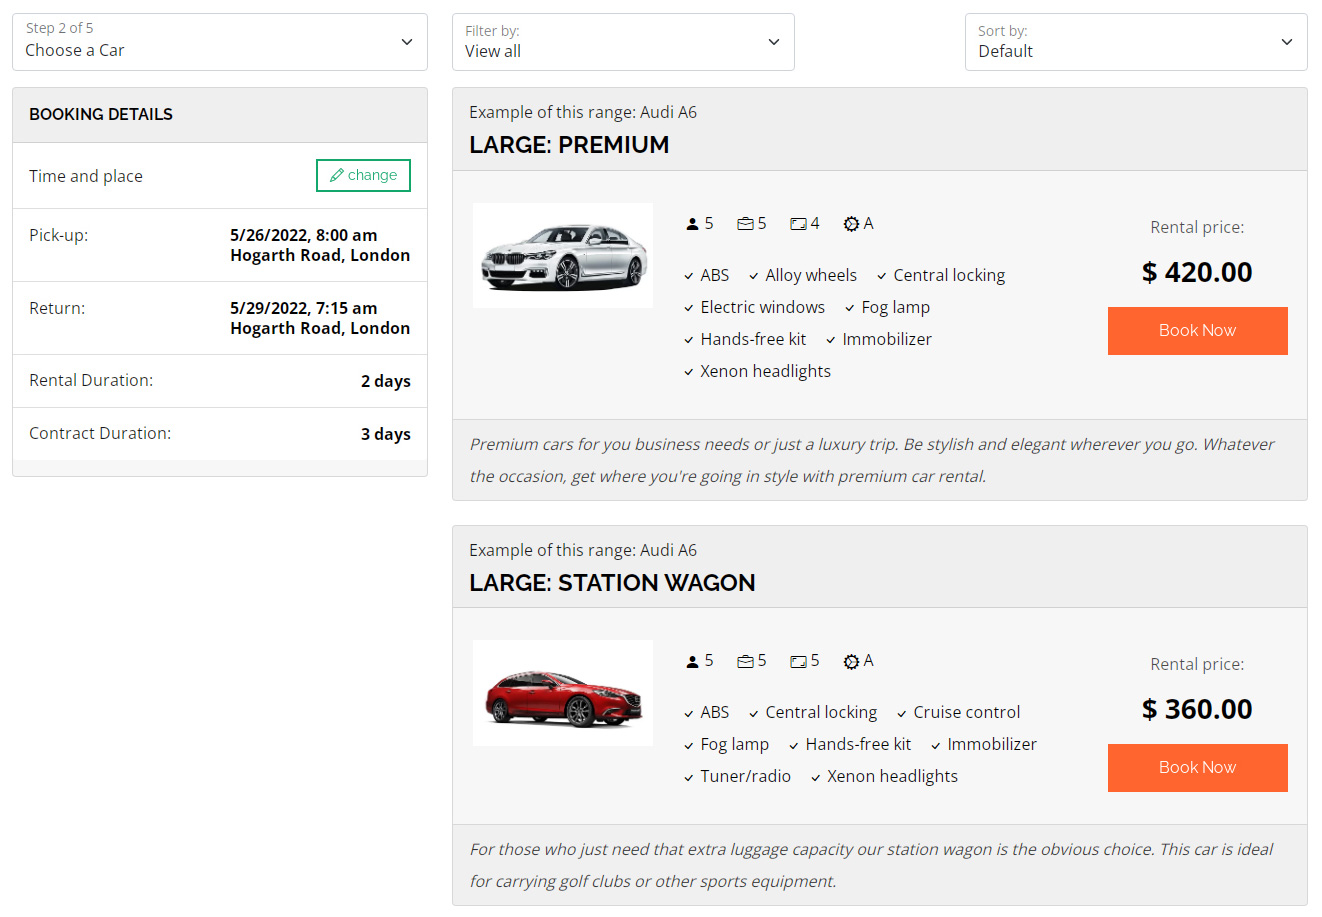Click transmission gear icon for Station Wagon
Image resolution: width=1322 pixels, height=917 pixels.
[x=851, y=661]
